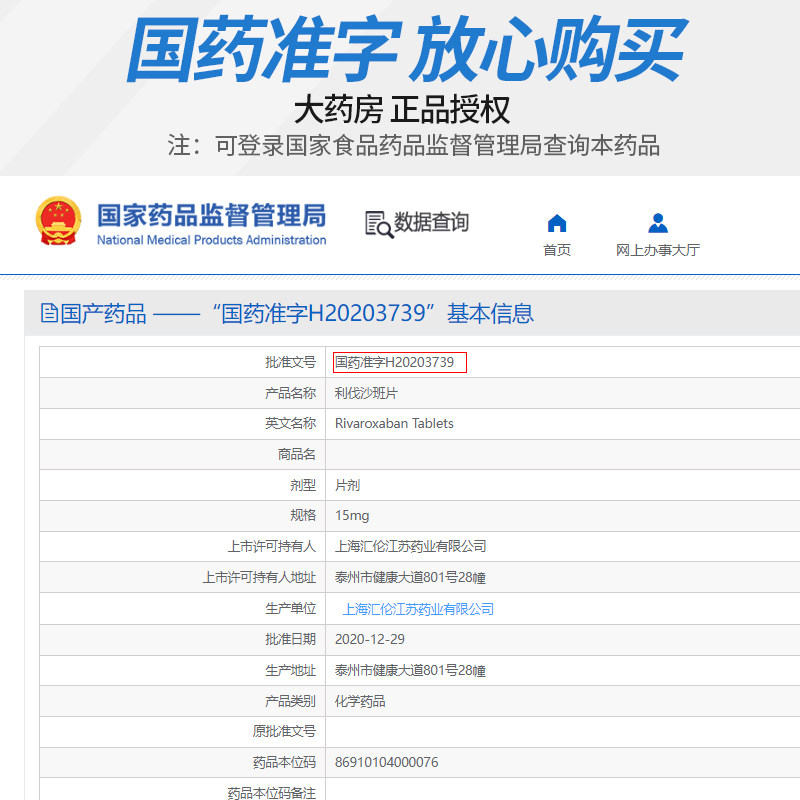Select 上市许可持有人 value company name
Image resolution: width=800 pixels, height=800 pixels.
pos(410,546)
